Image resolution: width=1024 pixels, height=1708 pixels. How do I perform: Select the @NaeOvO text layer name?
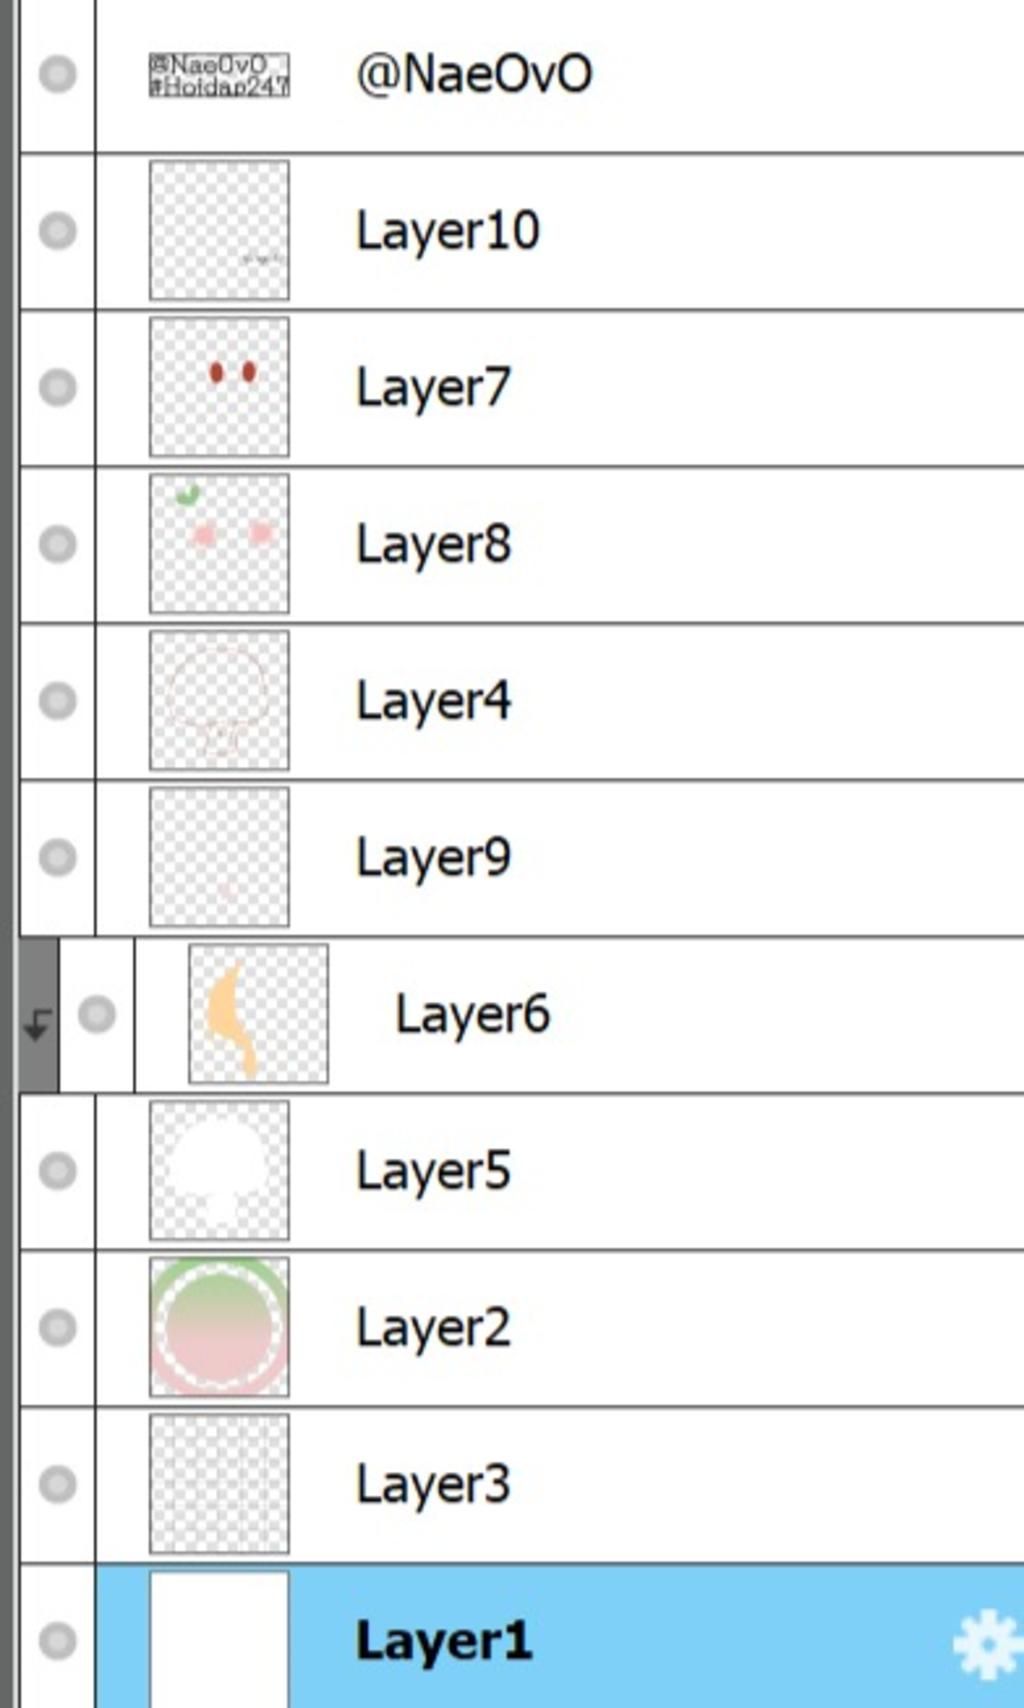474,74
